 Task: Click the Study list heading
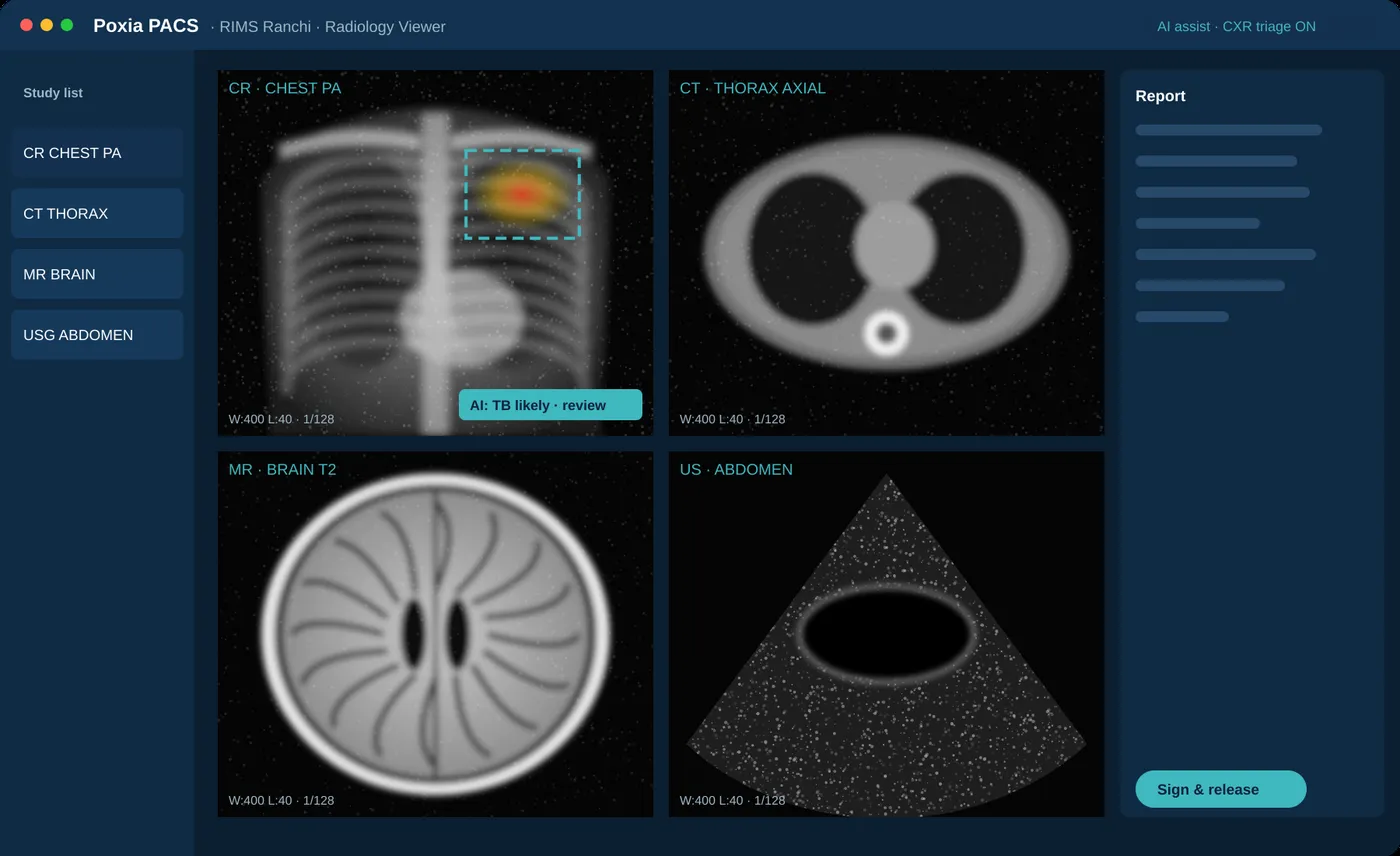point(53,93)
